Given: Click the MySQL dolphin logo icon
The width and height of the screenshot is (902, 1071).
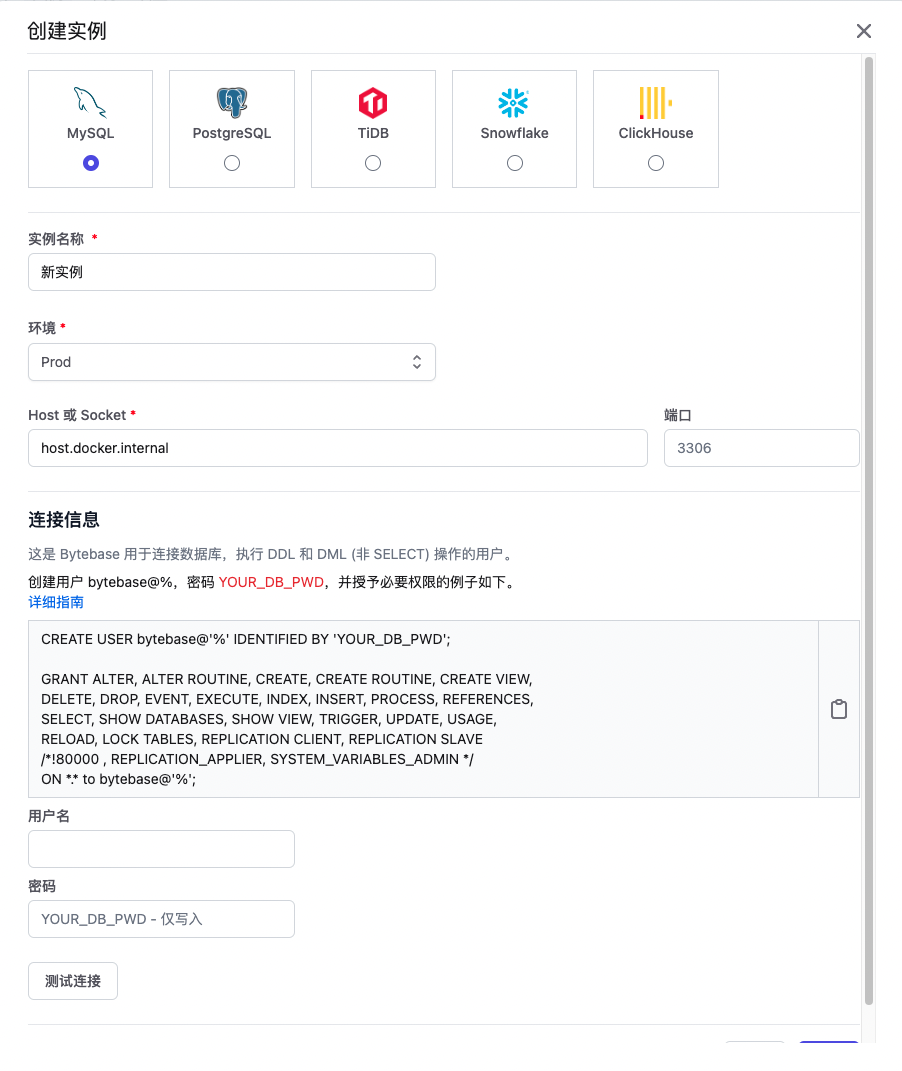Looking at the screenshot, I should (90, 102).
